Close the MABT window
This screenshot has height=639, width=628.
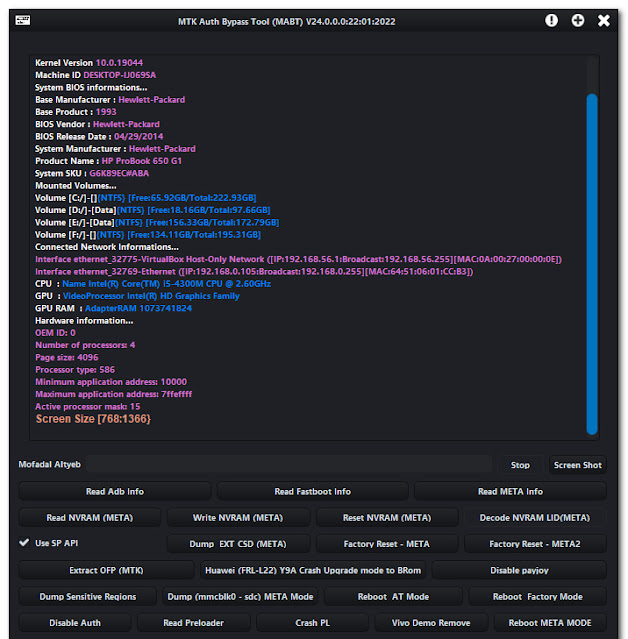point(604,20)
